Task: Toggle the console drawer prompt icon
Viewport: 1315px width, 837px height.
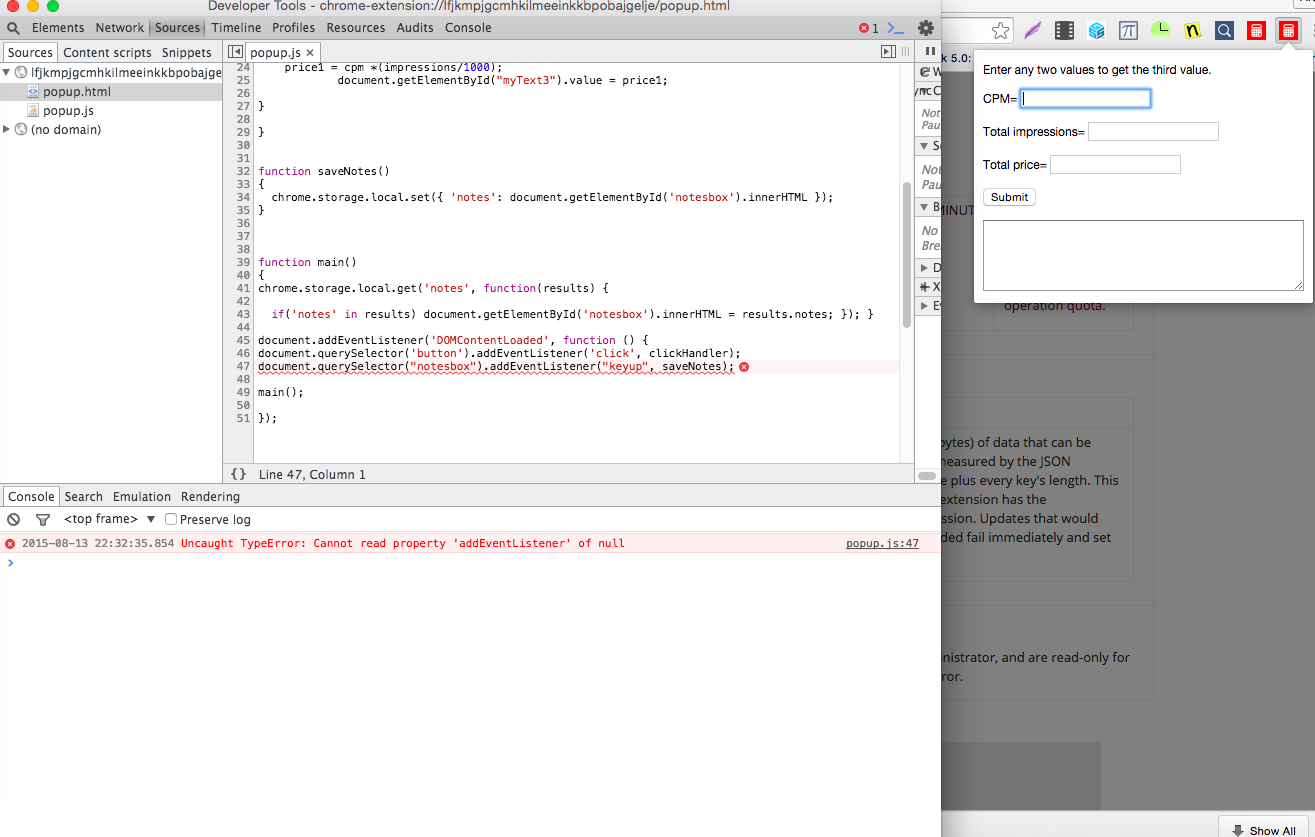Action: point(896,28)
